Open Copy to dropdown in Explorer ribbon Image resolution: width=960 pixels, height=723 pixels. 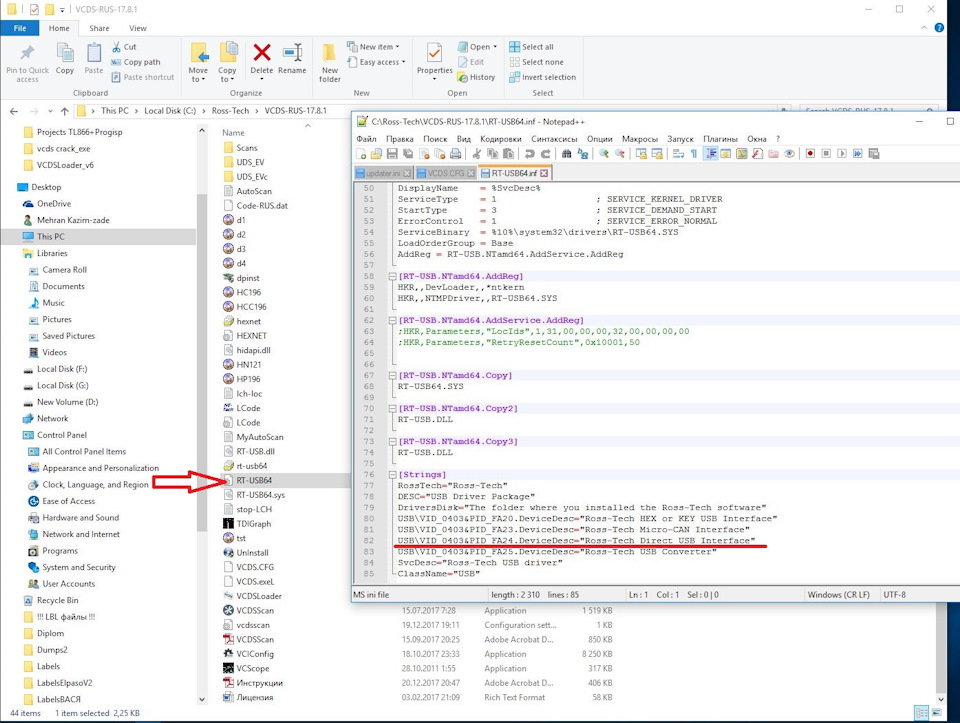coord(227,62)
